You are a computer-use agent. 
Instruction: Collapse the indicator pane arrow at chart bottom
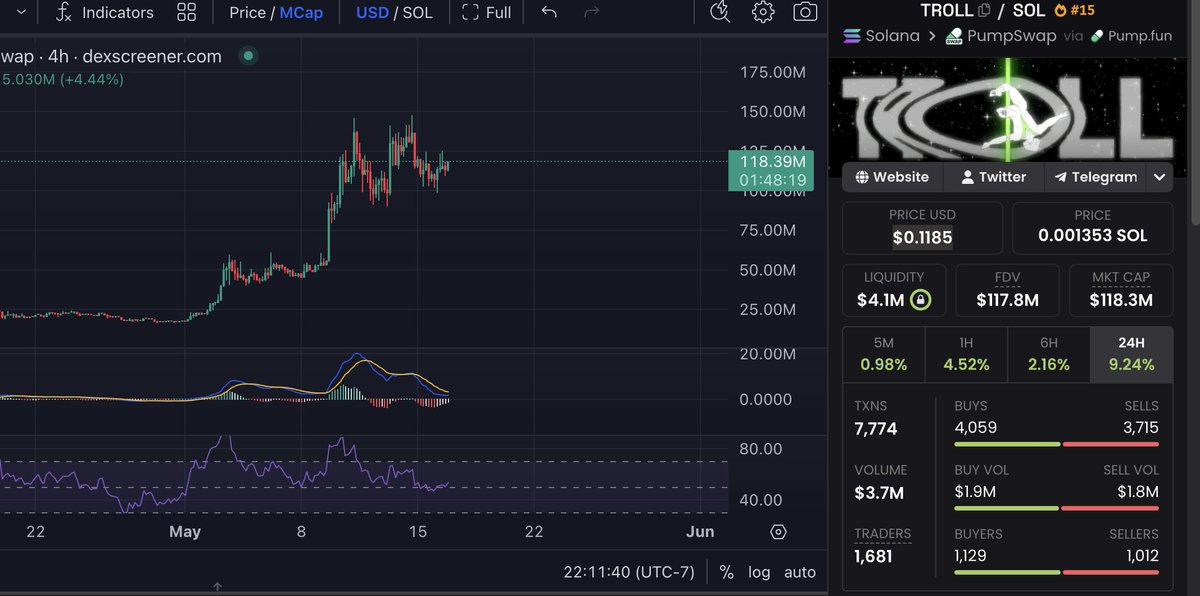[217, 587]
